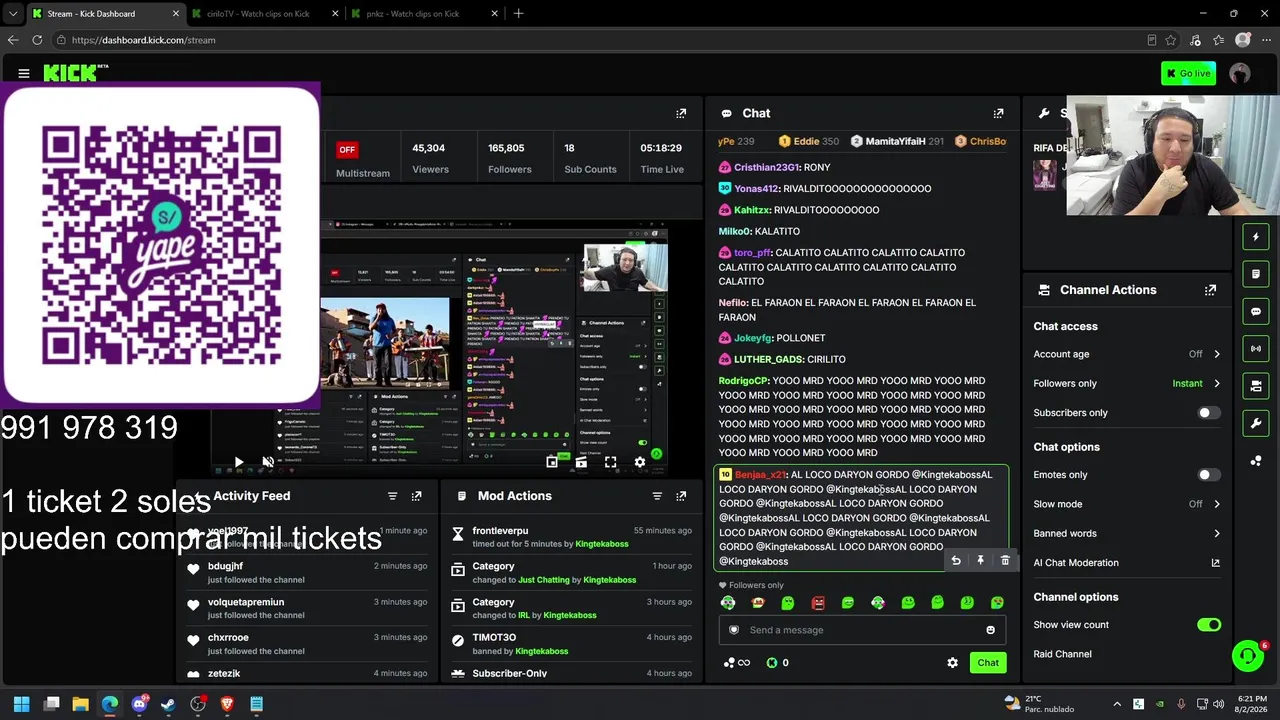Screen dimensions: 1280x720
Task: Open the chat bubble sidebar panel
Action: coord(1256,312)
